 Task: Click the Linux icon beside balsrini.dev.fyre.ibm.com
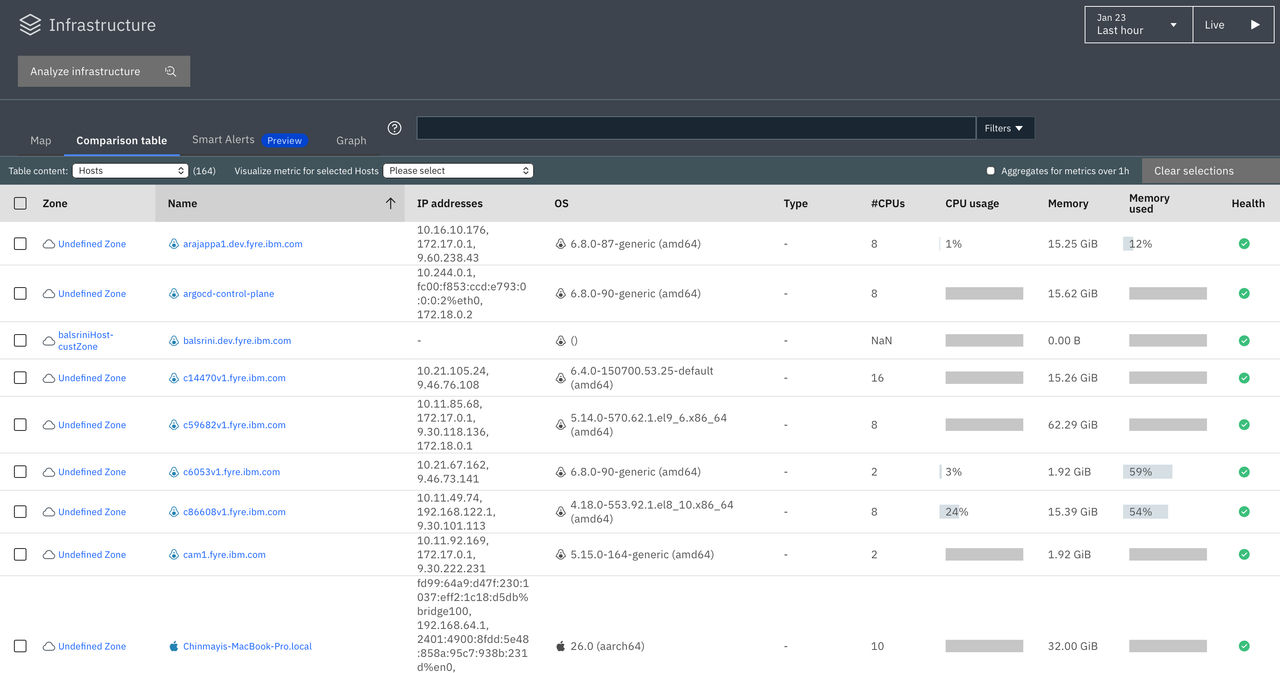[x=174, y=341]
